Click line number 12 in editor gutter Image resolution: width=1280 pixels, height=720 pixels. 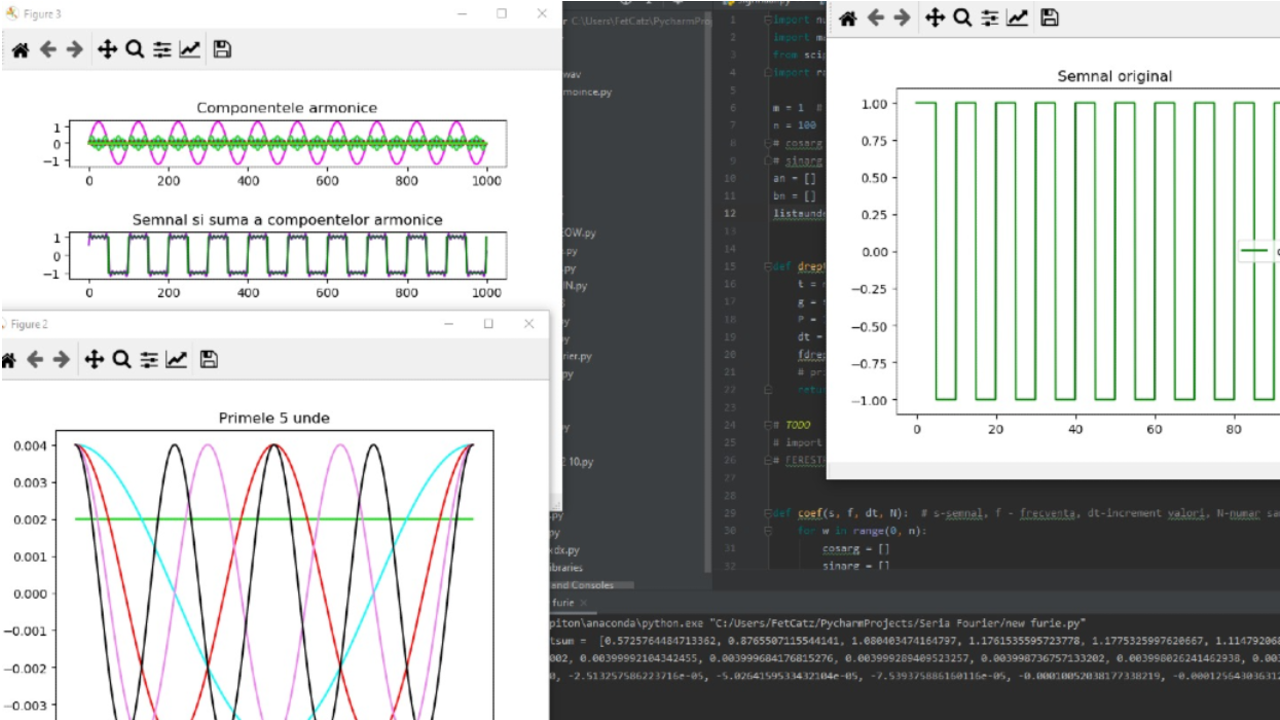731,213
